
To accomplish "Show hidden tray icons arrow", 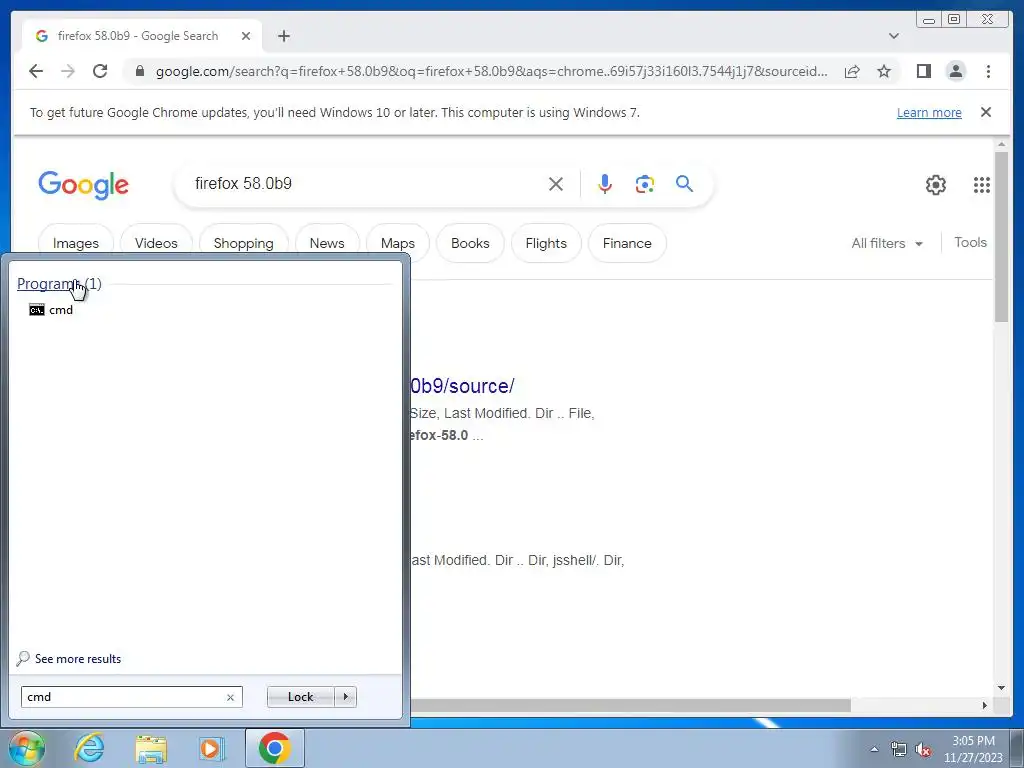I will (874, 749).
